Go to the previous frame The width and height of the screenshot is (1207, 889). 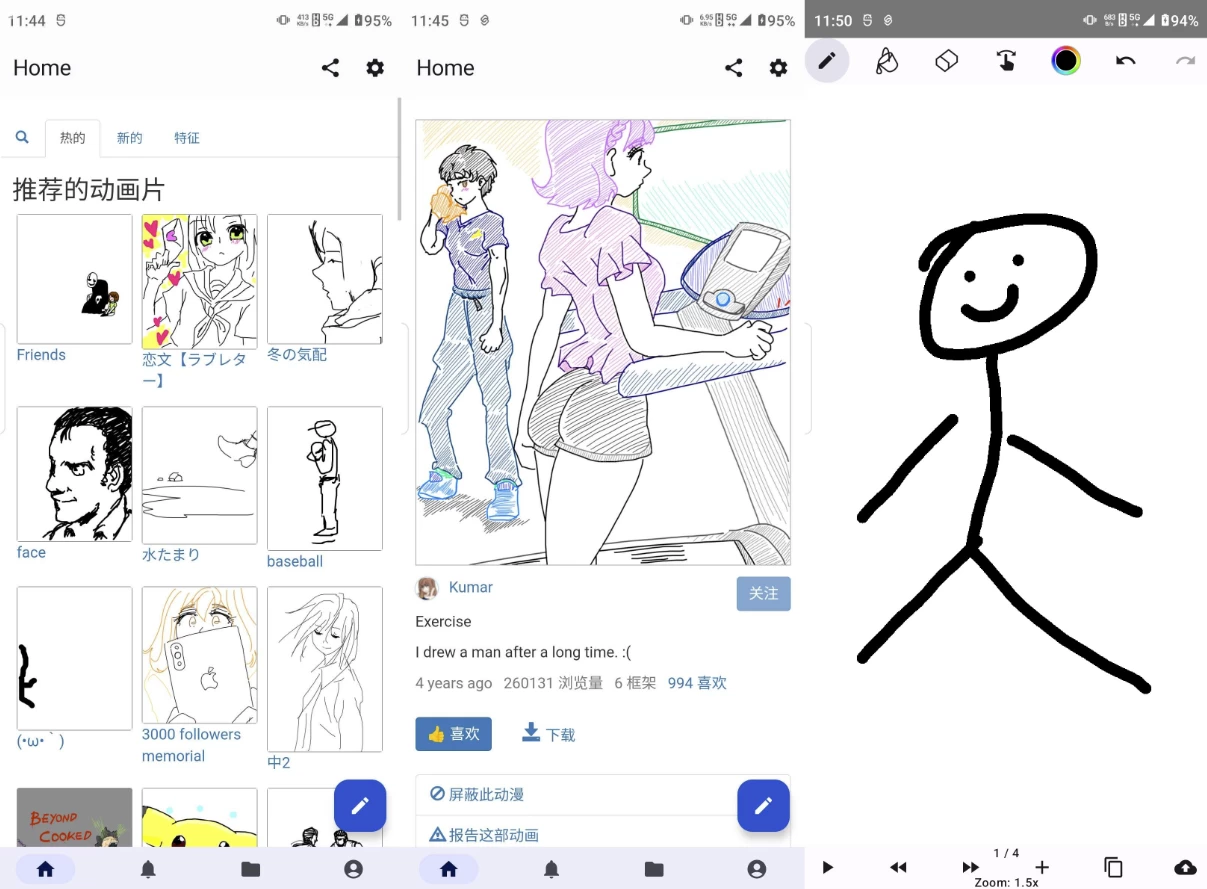tap(898, 867)
